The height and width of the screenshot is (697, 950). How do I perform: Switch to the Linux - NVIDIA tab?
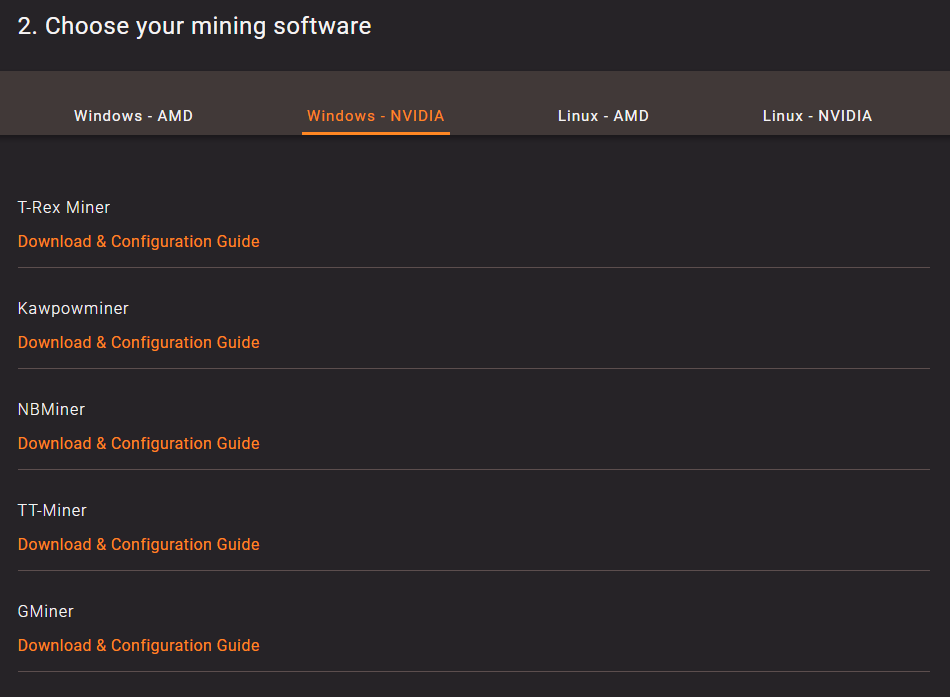click(x=817, y=116)
